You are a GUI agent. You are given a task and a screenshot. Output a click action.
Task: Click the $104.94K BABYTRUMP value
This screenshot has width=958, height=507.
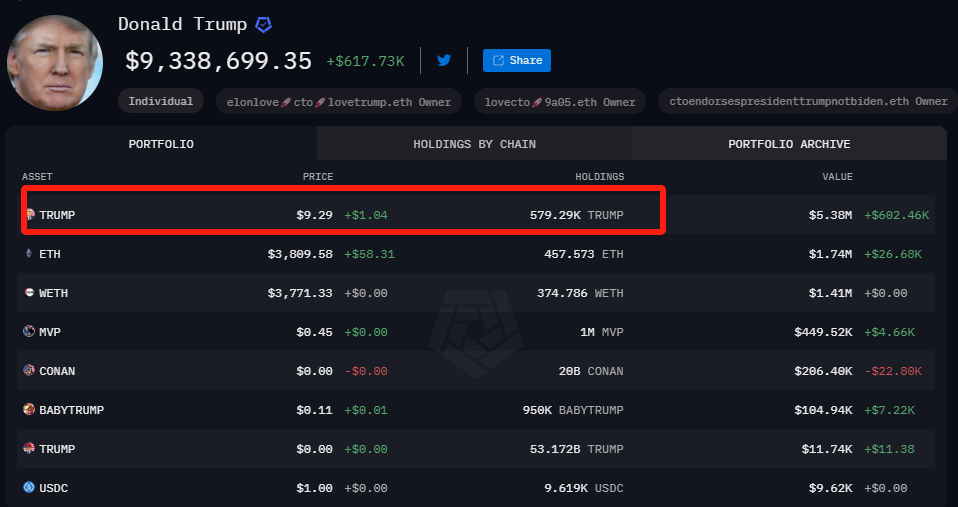click(823, 410)
